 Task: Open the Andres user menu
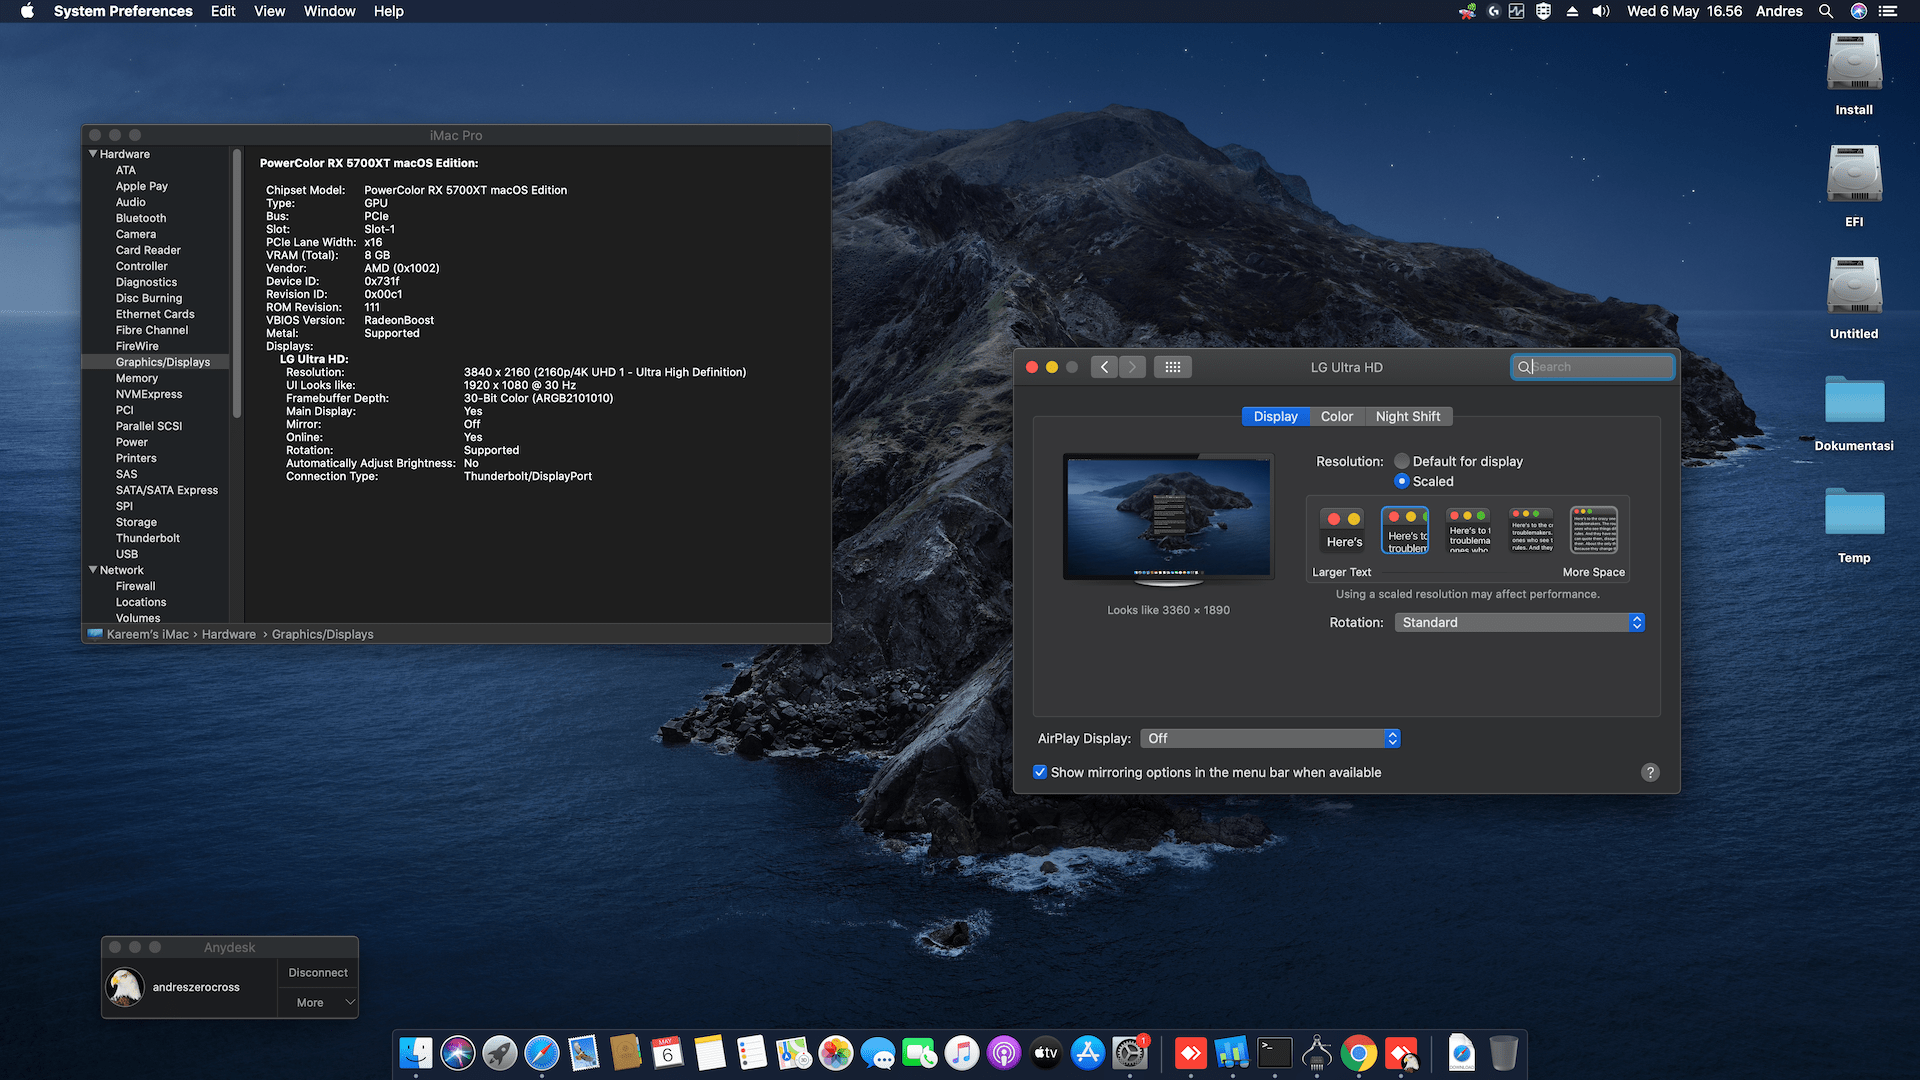click(x=1779, y=11)
